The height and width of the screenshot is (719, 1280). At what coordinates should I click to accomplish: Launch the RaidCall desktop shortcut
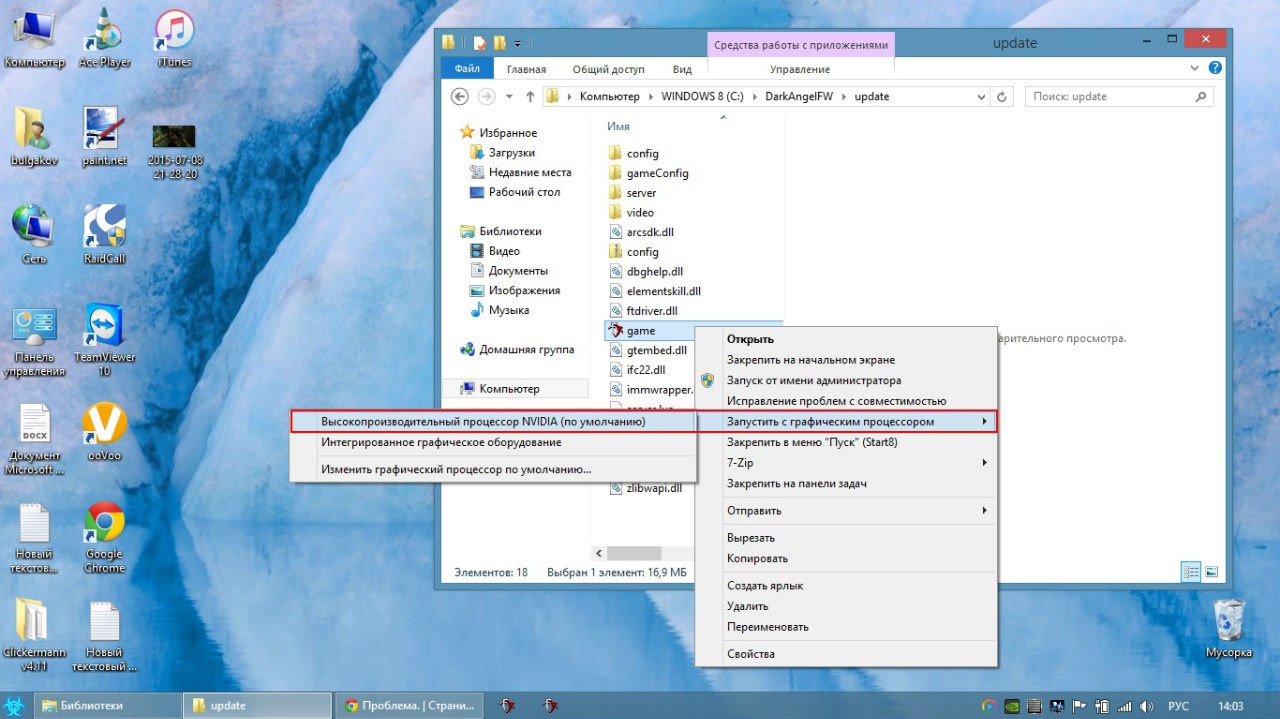(104, 234)
